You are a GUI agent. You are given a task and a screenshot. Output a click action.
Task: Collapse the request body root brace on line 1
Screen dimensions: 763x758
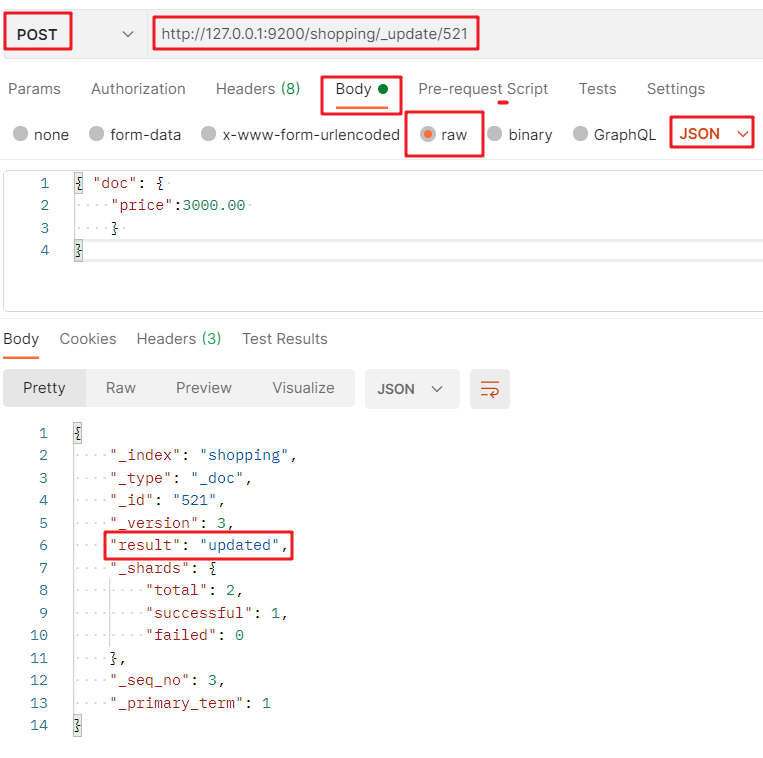pos(78,184)
